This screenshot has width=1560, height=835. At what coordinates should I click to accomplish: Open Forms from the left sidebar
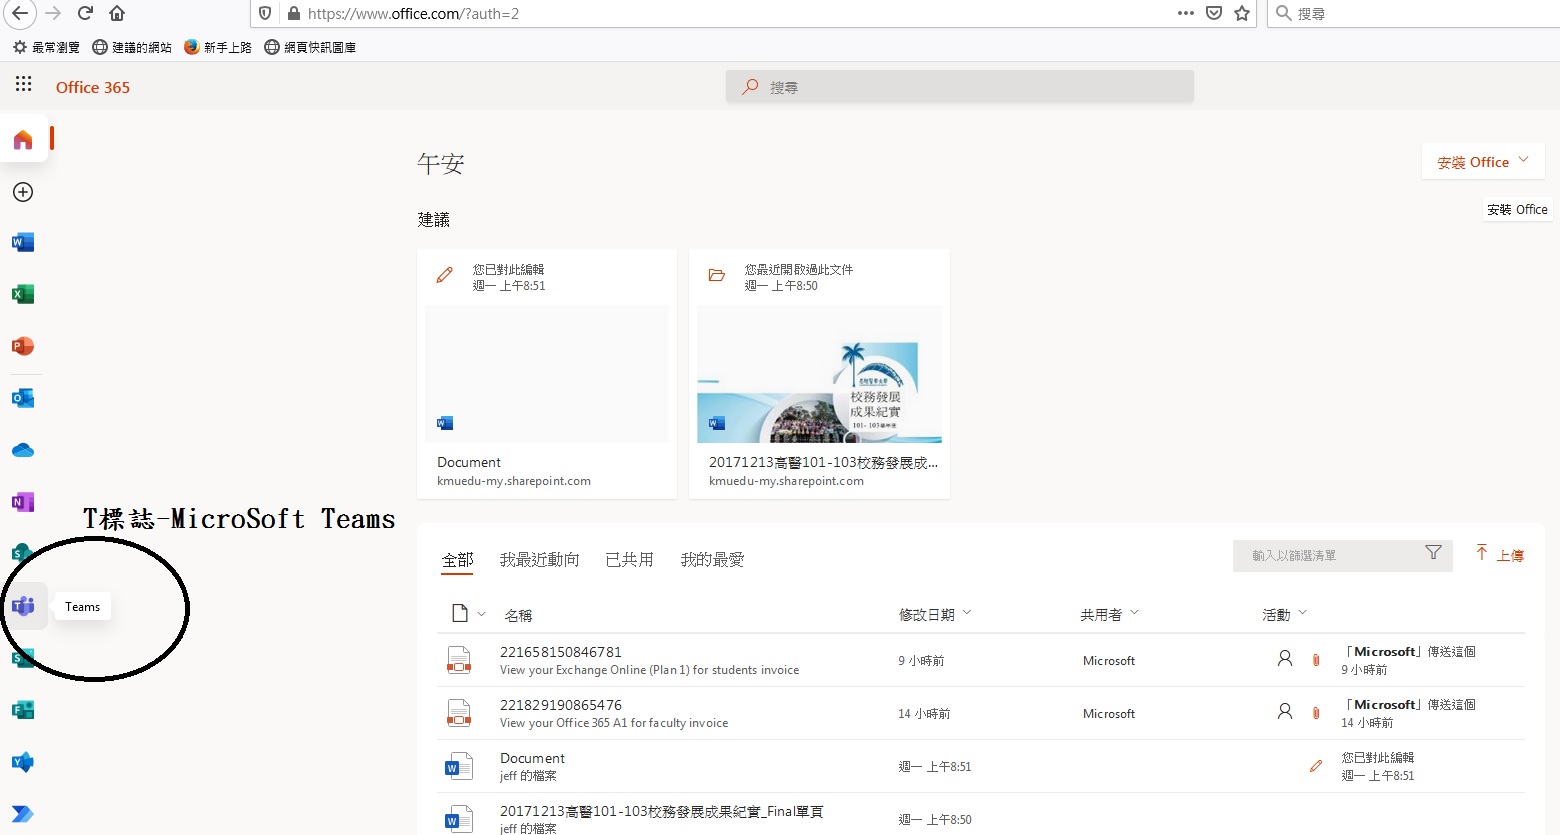(23, 710)
